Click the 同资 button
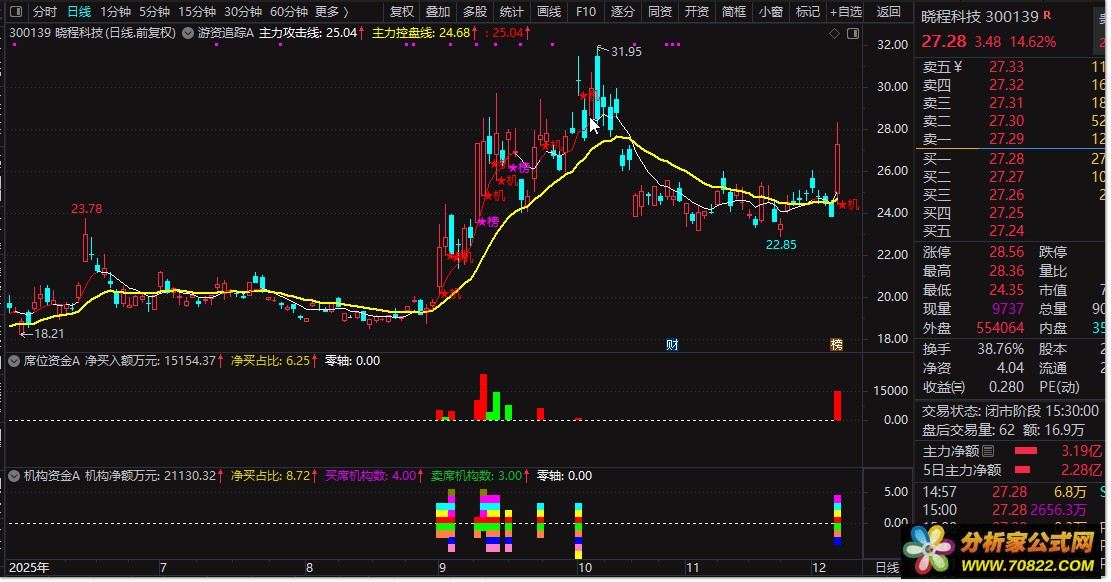This screenshot has width=1111, height=582. click(x=660, y=11)
